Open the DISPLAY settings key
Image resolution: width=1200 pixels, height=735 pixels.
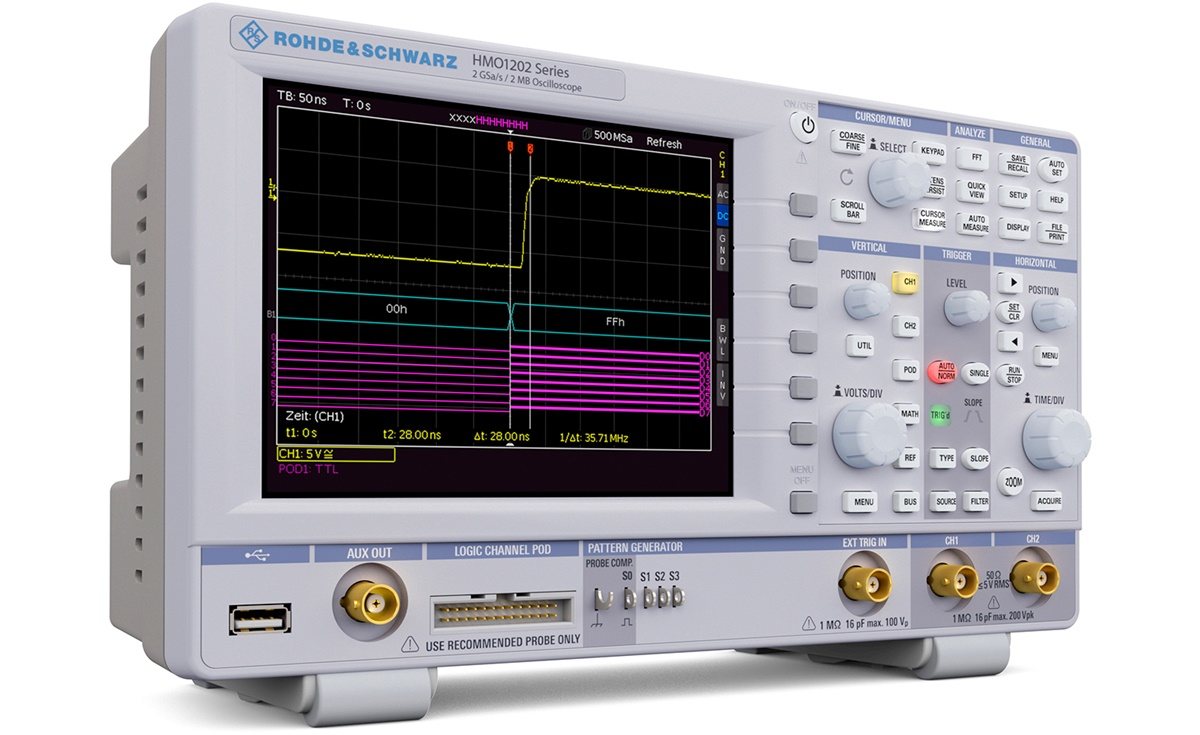coord(1017,227)
